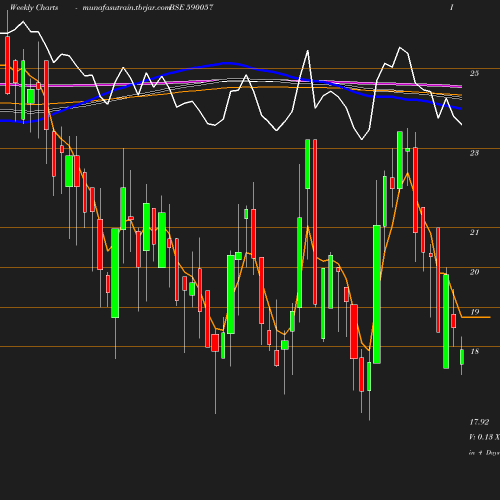Click the price axis label 19
500x500 pixels.
pos(474,312)
